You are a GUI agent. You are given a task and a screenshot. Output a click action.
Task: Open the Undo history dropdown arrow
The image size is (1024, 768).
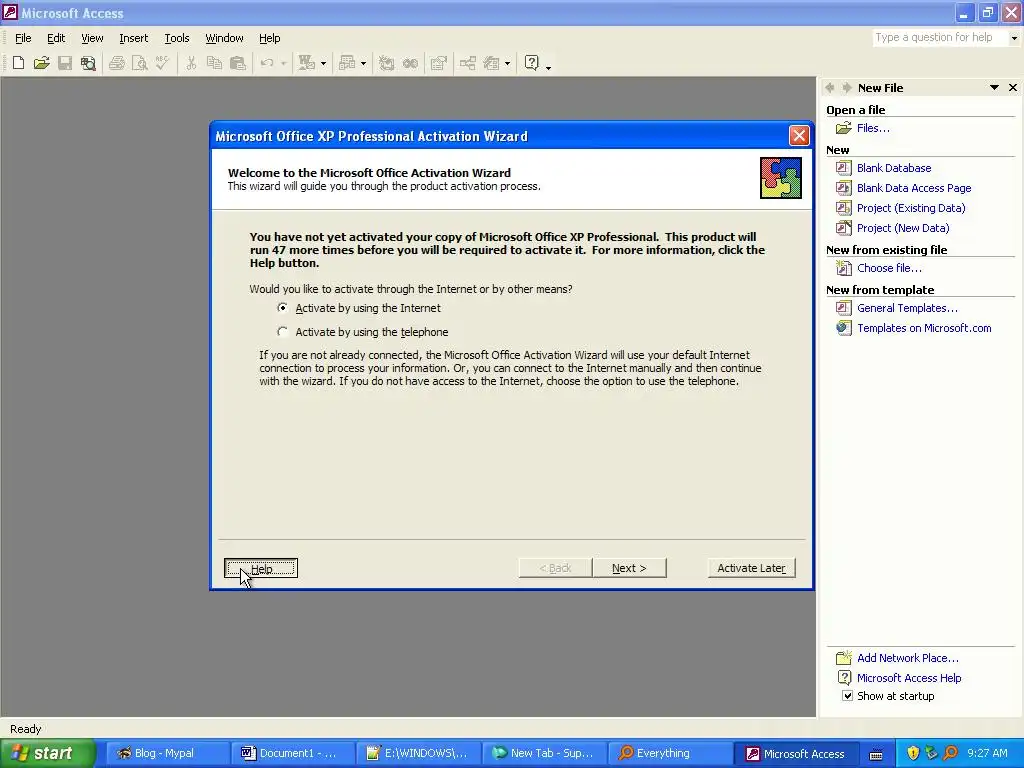tap(283, 63)
